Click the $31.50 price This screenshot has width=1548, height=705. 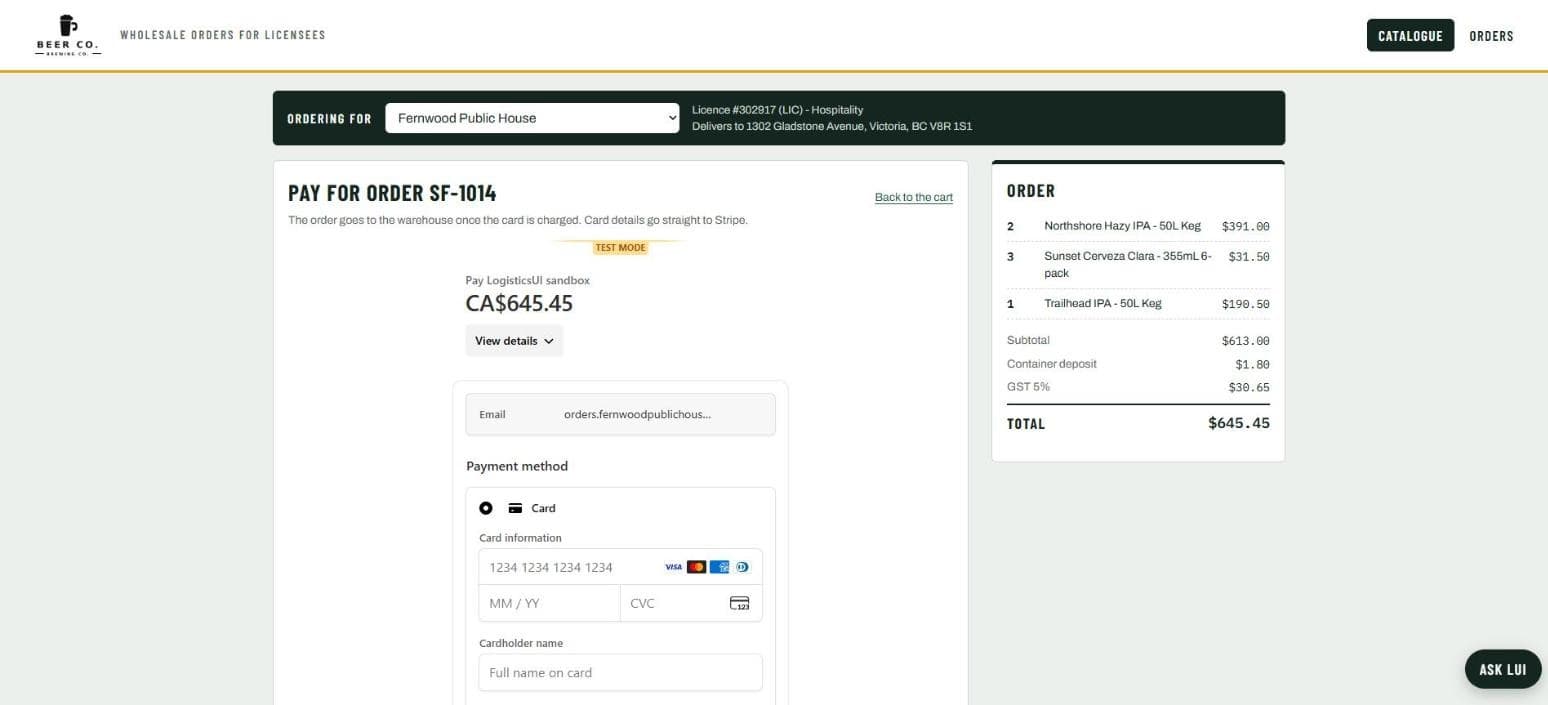(x=1249, y=257)
